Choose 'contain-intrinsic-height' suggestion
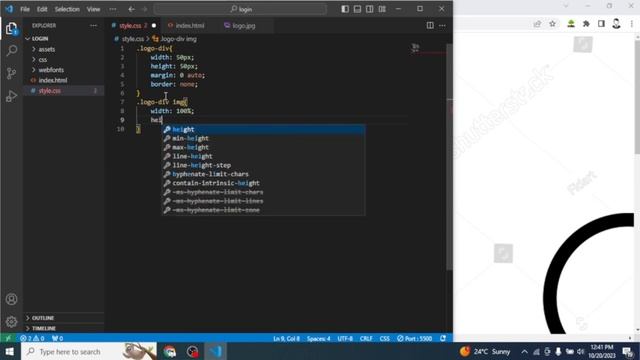640x360 pixels. (263, 183)
